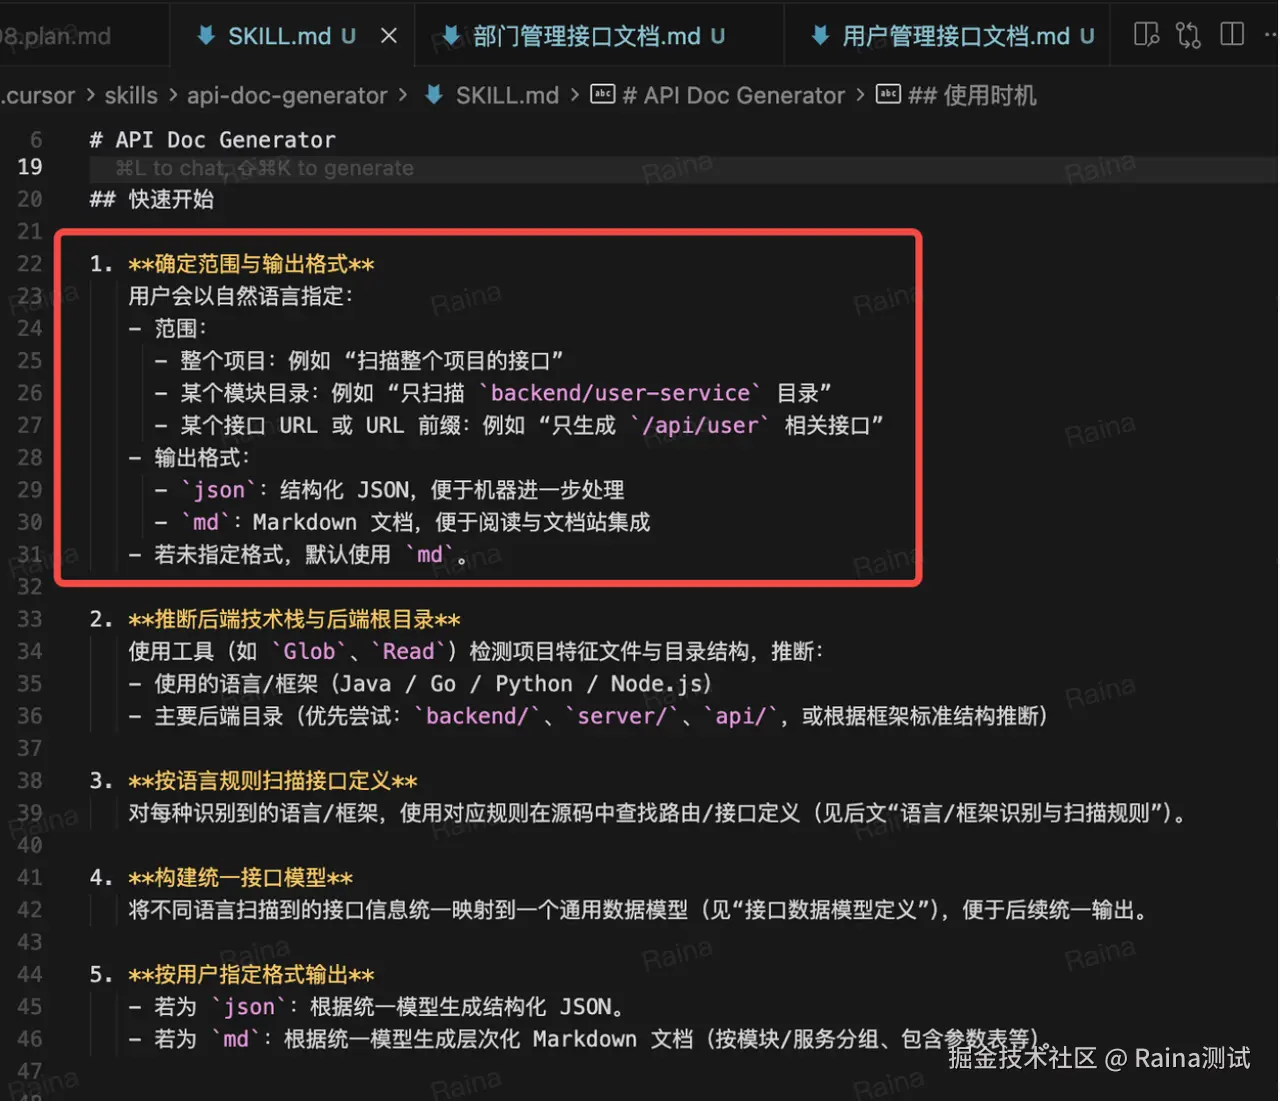Click the bold text 确定范围与输出格式

tap(251, 264)
